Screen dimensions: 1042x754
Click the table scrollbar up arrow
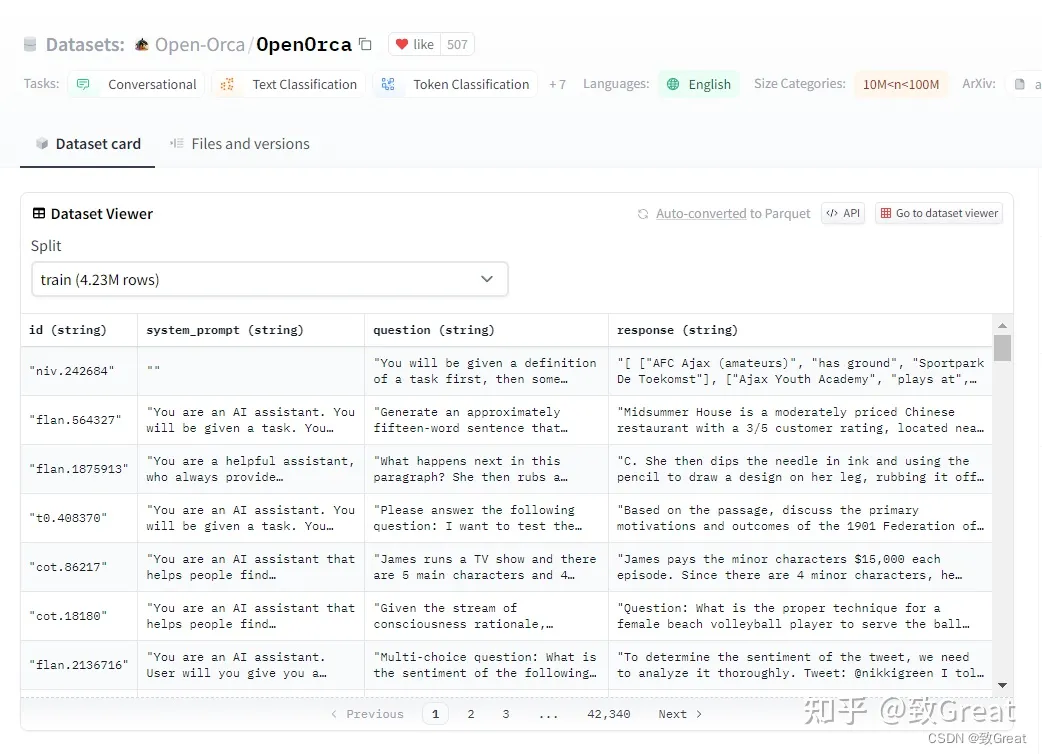(1003, 326)
